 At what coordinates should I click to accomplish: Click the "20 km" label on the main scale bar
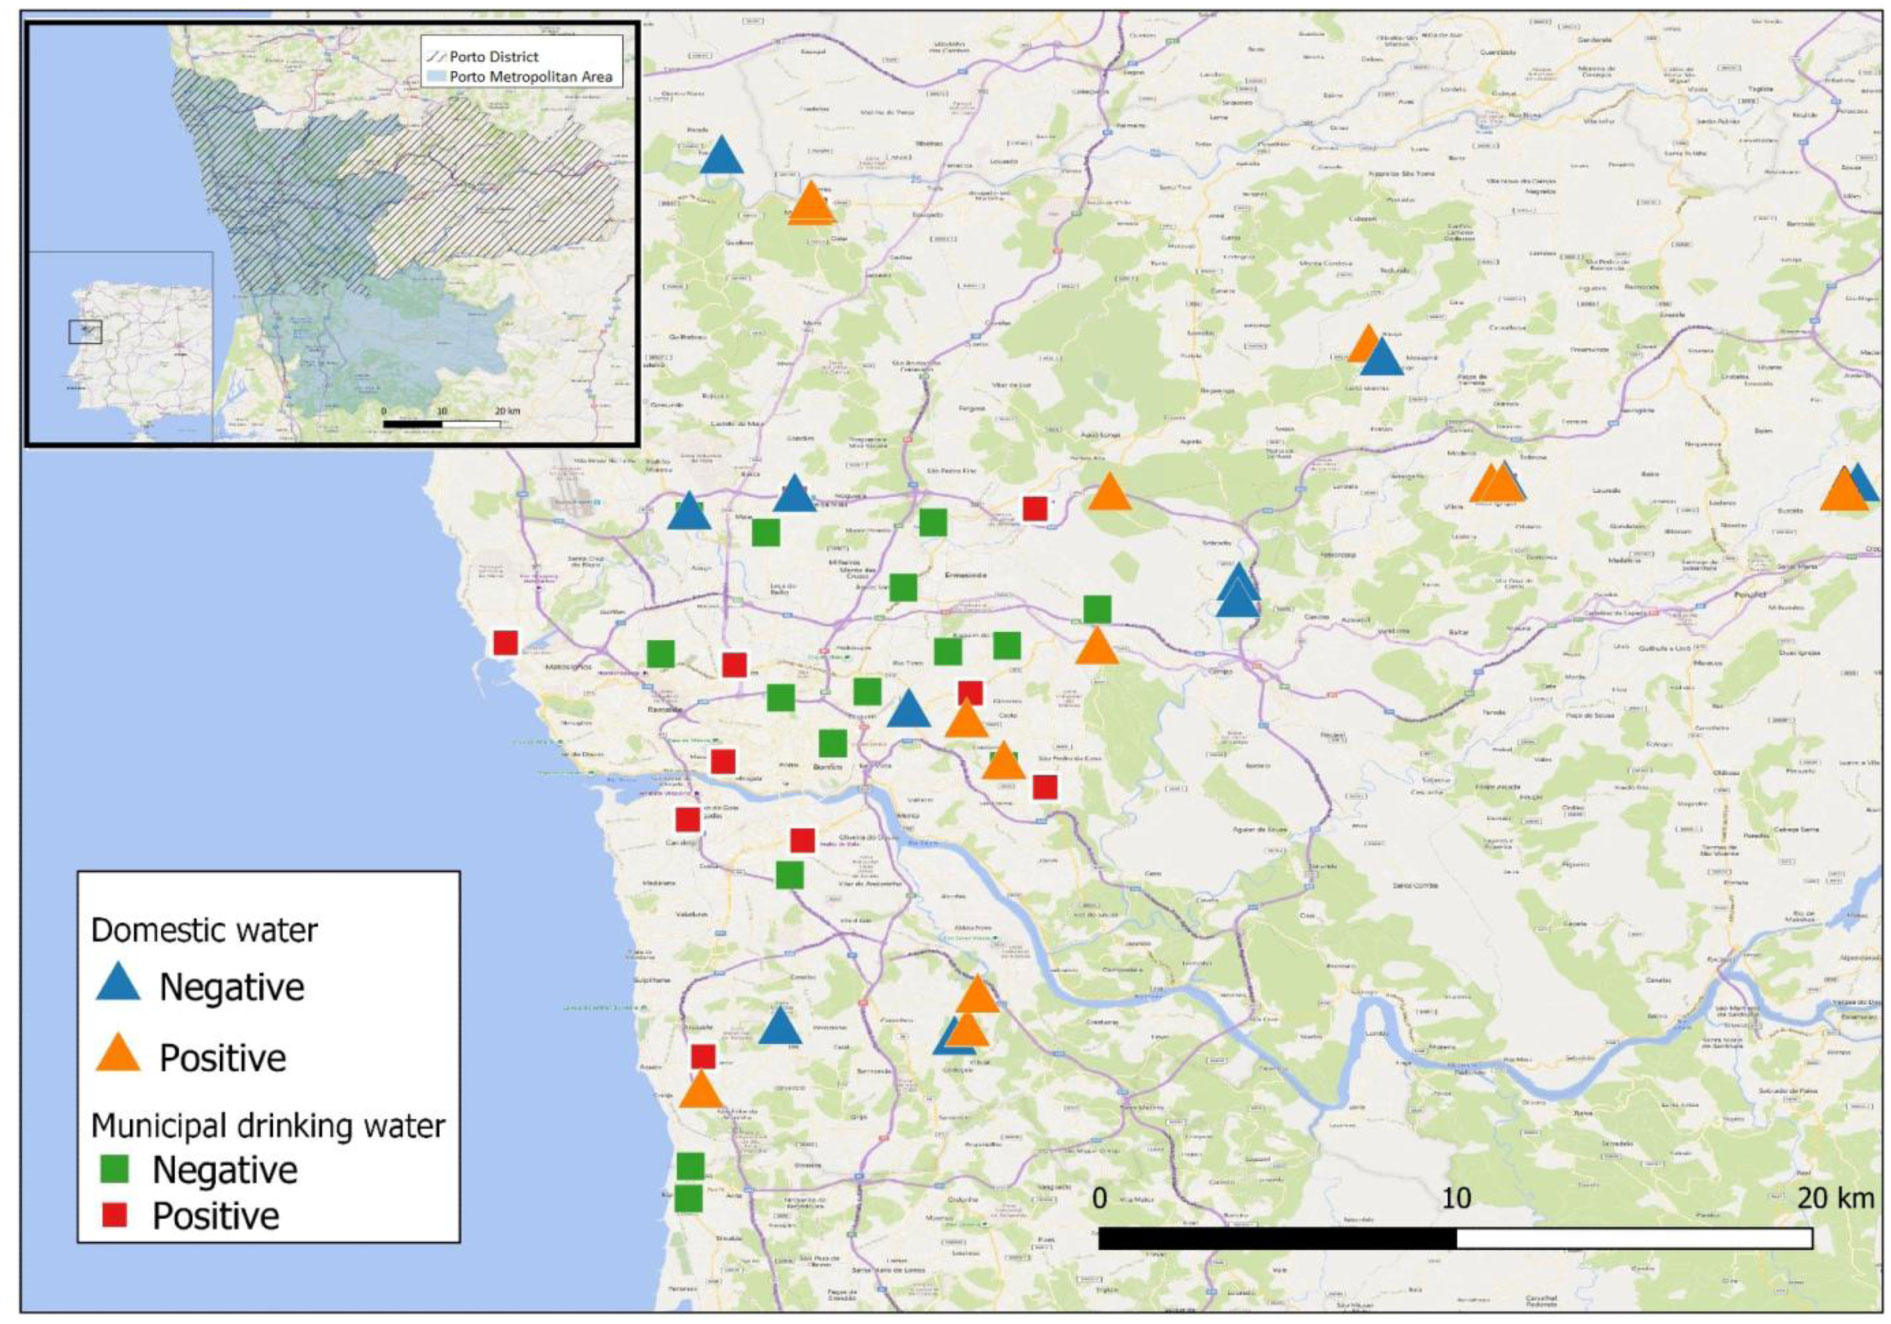(x=1835, y=1197)
